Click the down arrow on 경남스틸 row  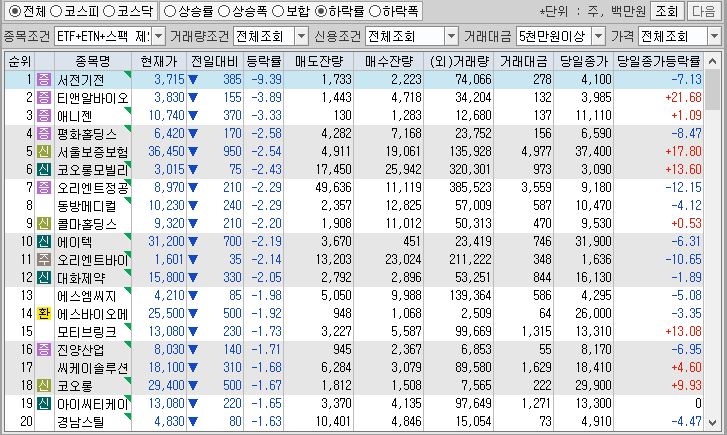pyautogui.click(x=193, y=422)
